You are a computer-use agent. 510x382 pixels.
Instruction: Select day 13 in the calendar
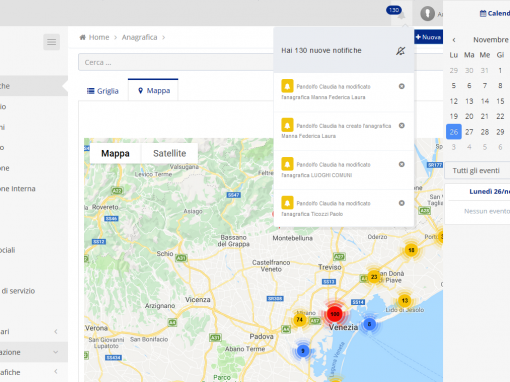[x=469, y=101]
